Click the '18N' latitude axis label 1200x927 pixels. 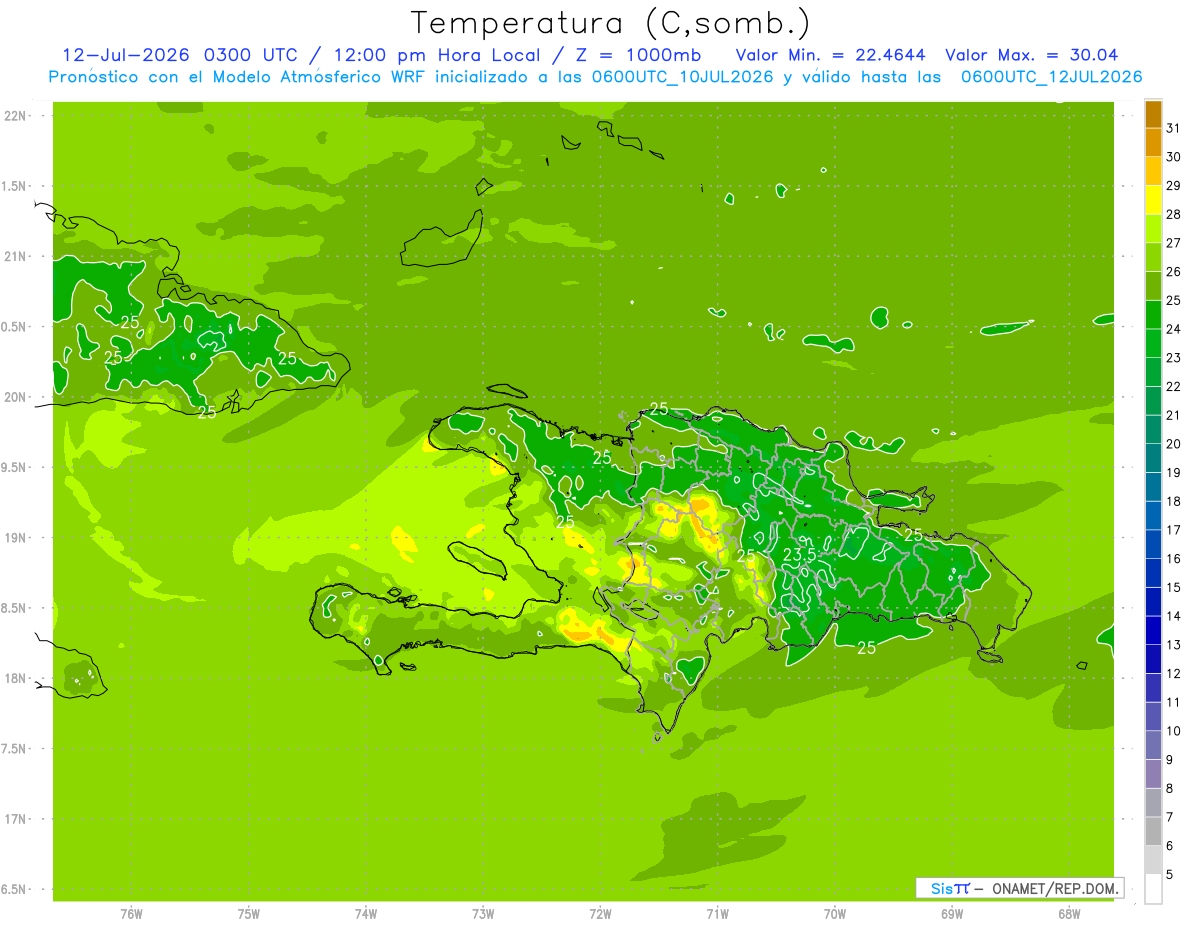tap(15, 678)
